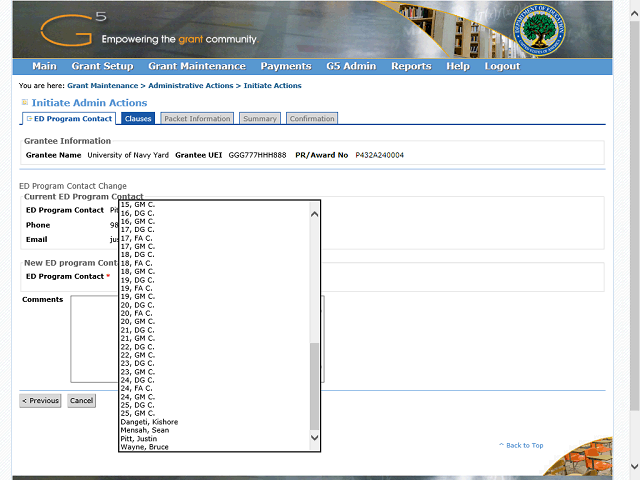Click the icon beside Initiate Admin Actions
640x480 pixels.
coord(25,102)
